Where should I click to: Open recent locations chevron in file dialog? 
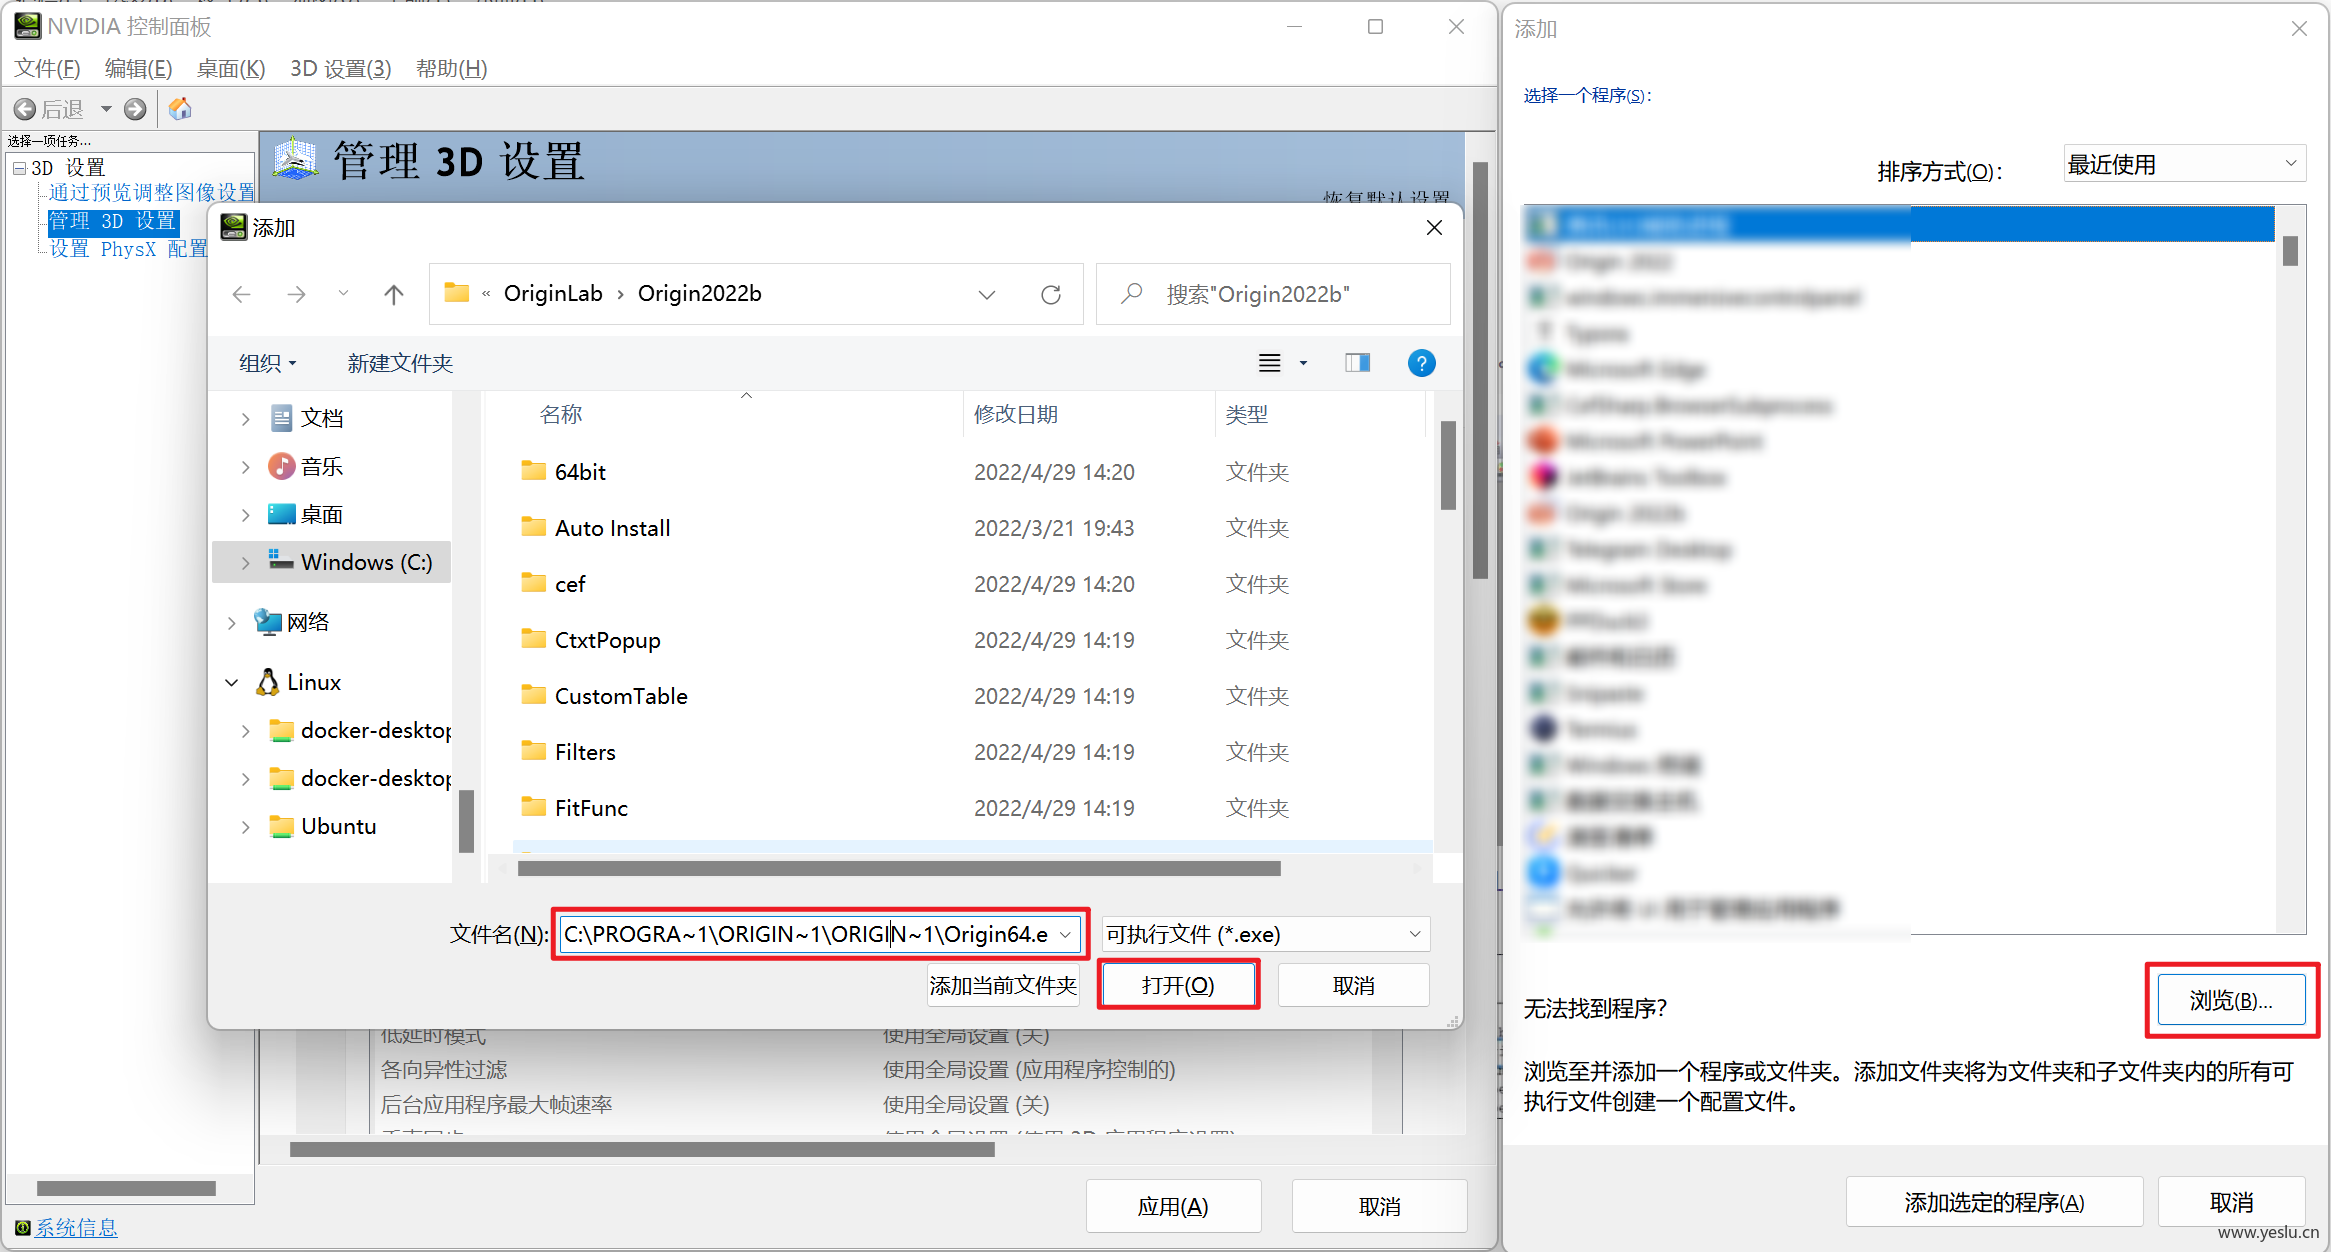[x=343, y=294]
